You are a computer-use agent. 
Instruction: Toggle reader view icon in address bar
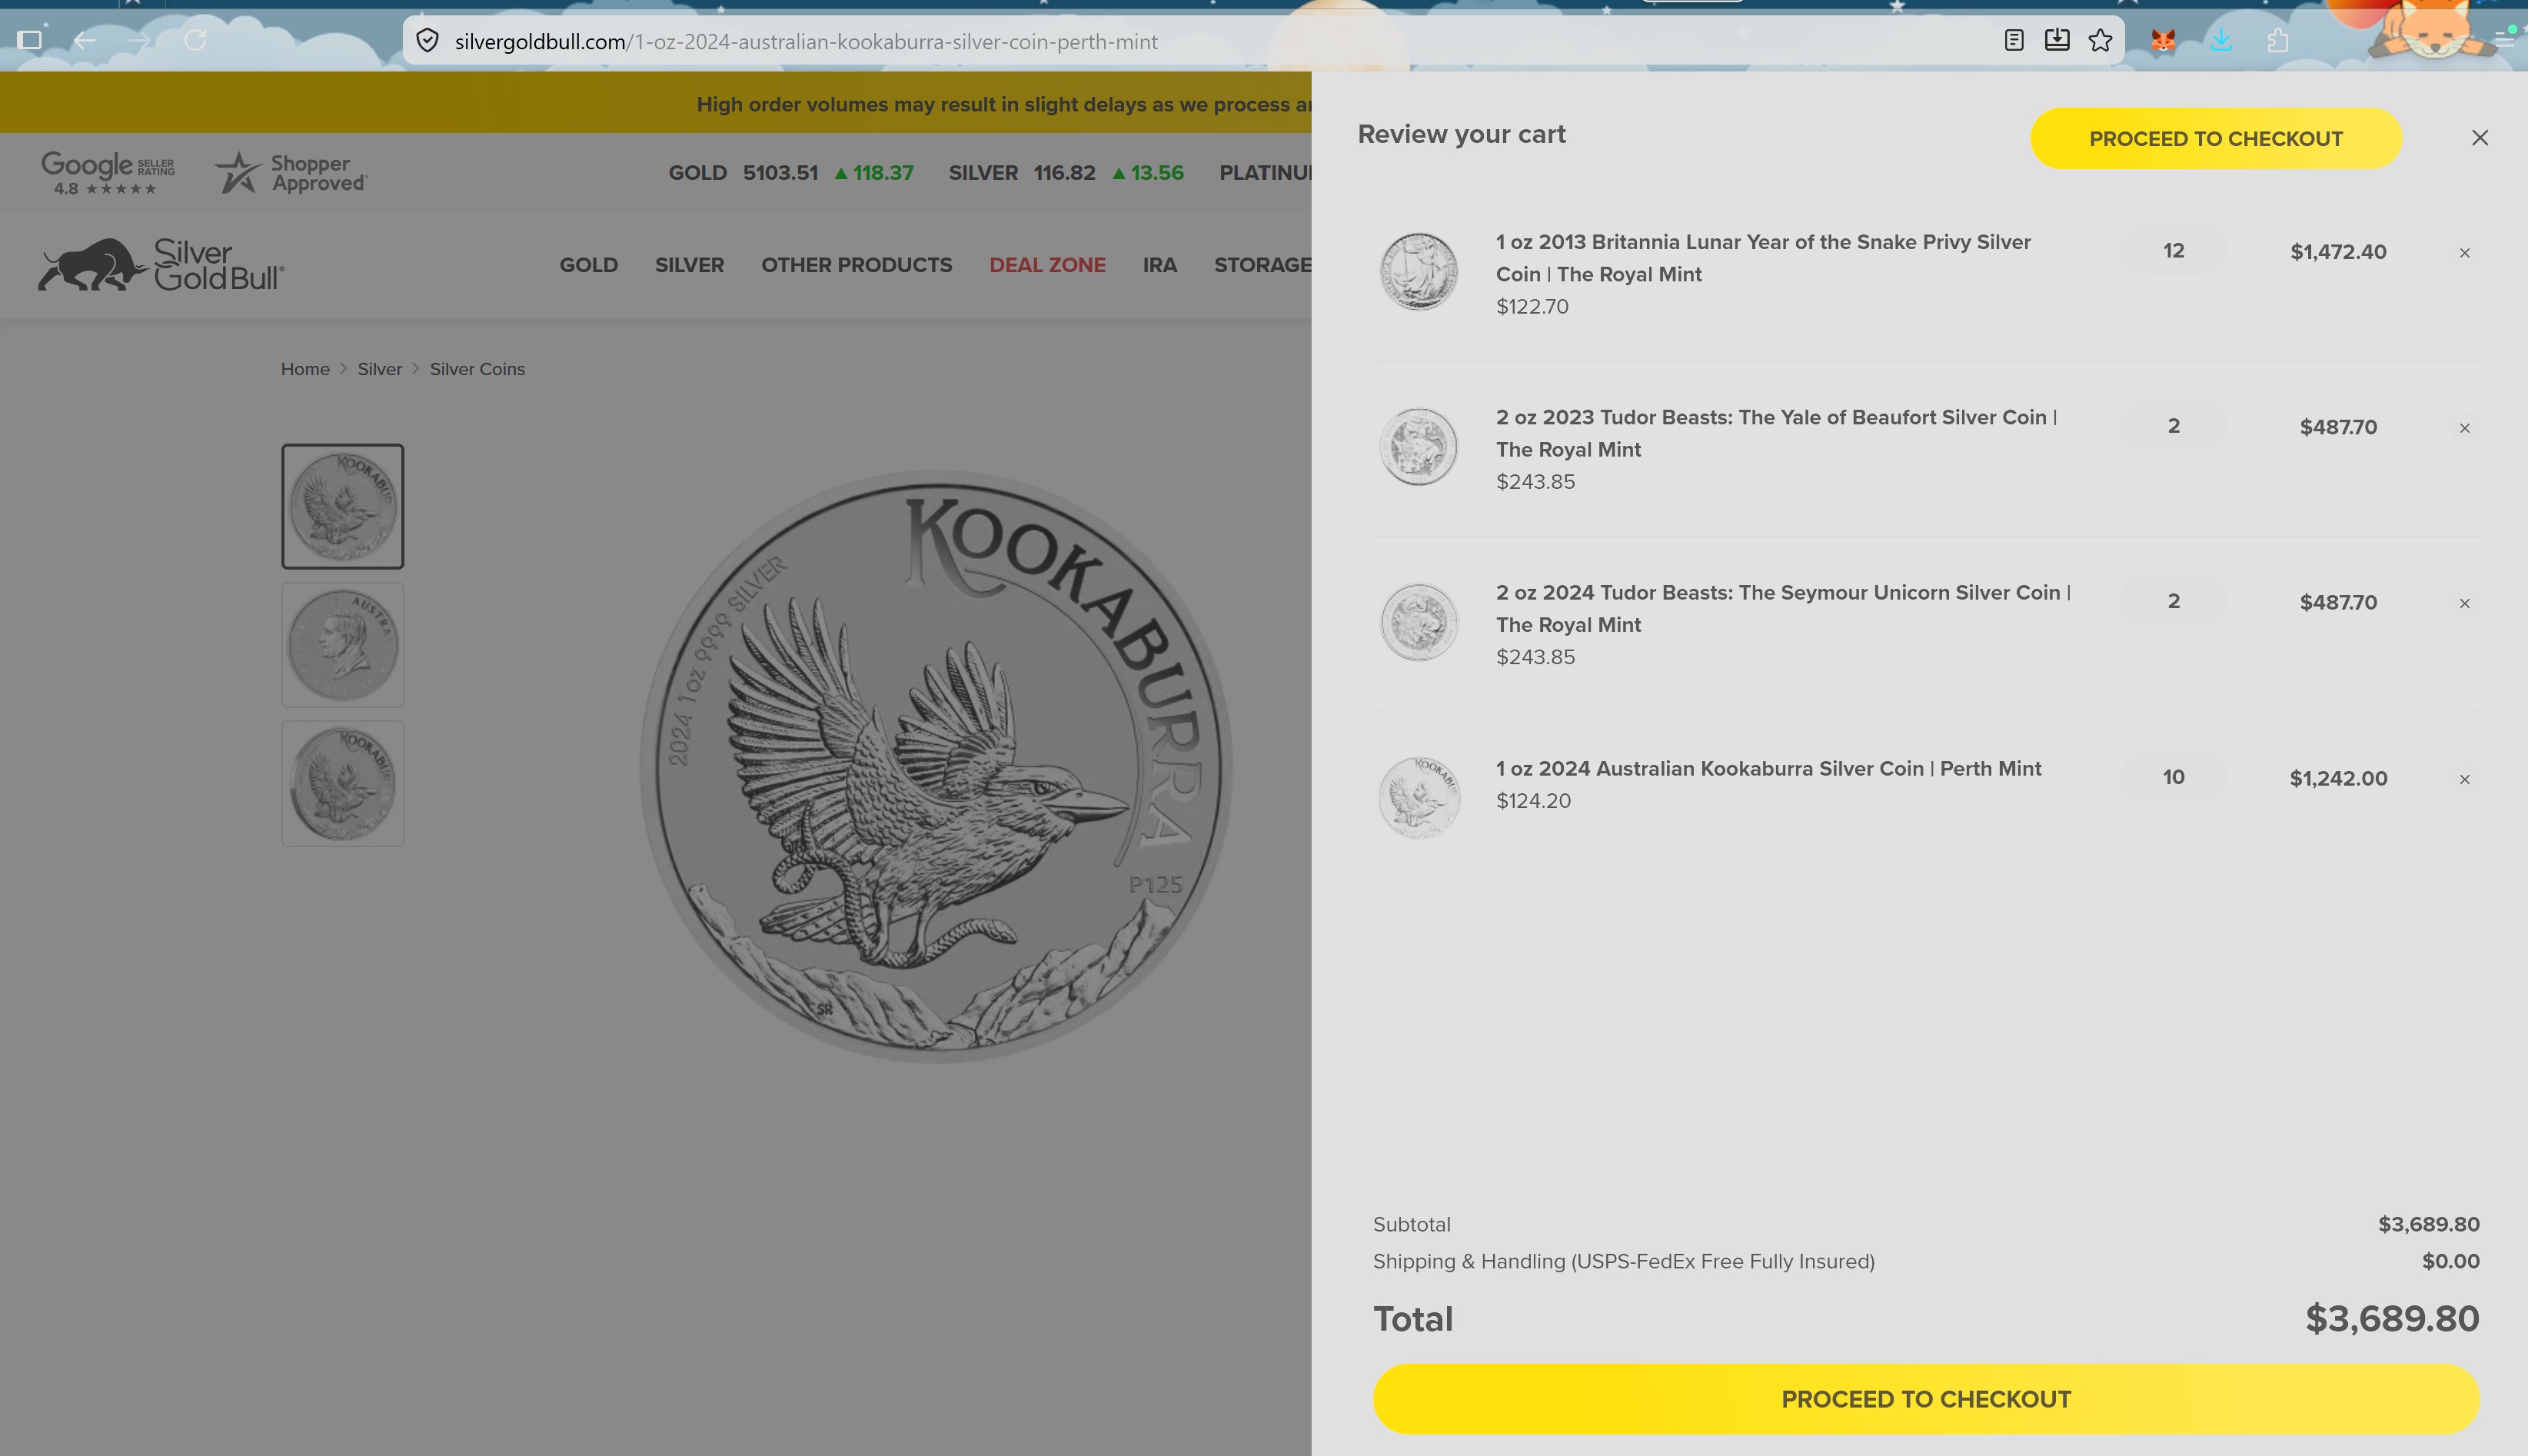(x=2014, y=41)
